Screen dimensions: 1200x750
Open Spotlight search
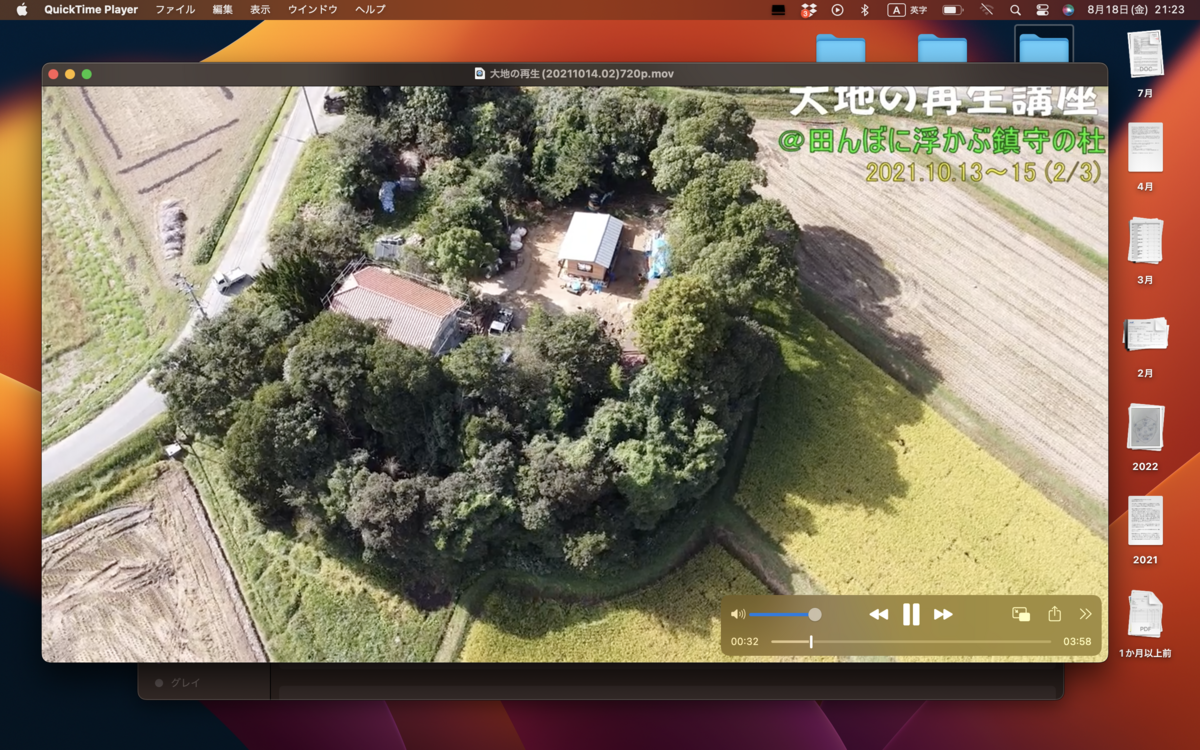click(1015, 9)
